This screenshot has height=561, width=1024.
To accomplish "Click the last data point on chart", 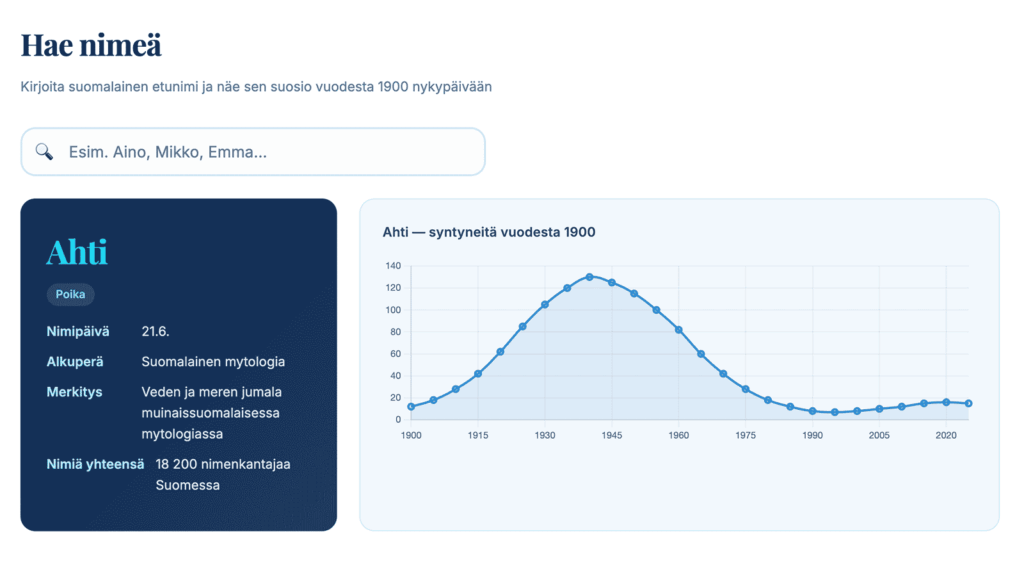I will tap(968, 403).
